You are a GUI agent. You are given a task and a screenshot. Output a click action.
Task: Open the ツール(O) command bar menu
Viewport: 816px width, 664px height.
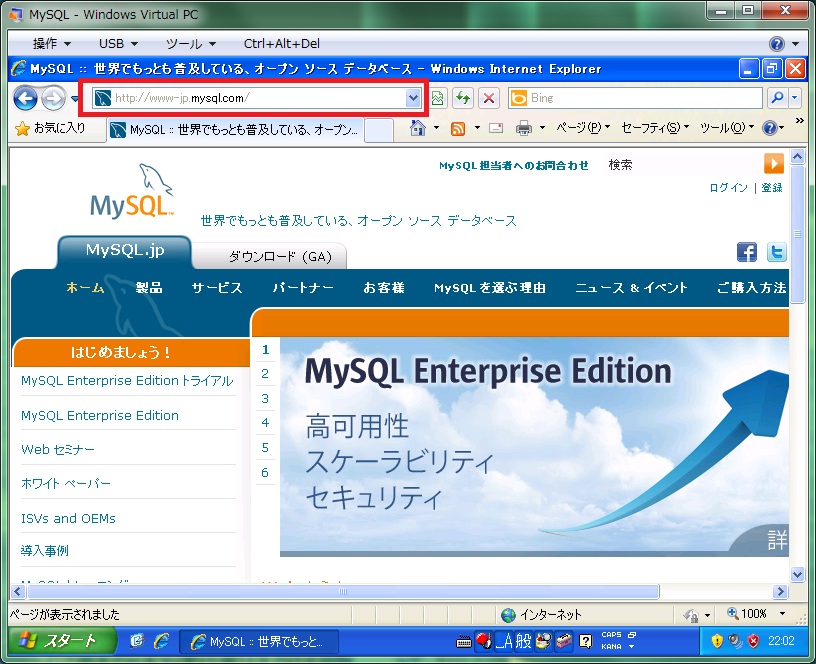(727, 127)
